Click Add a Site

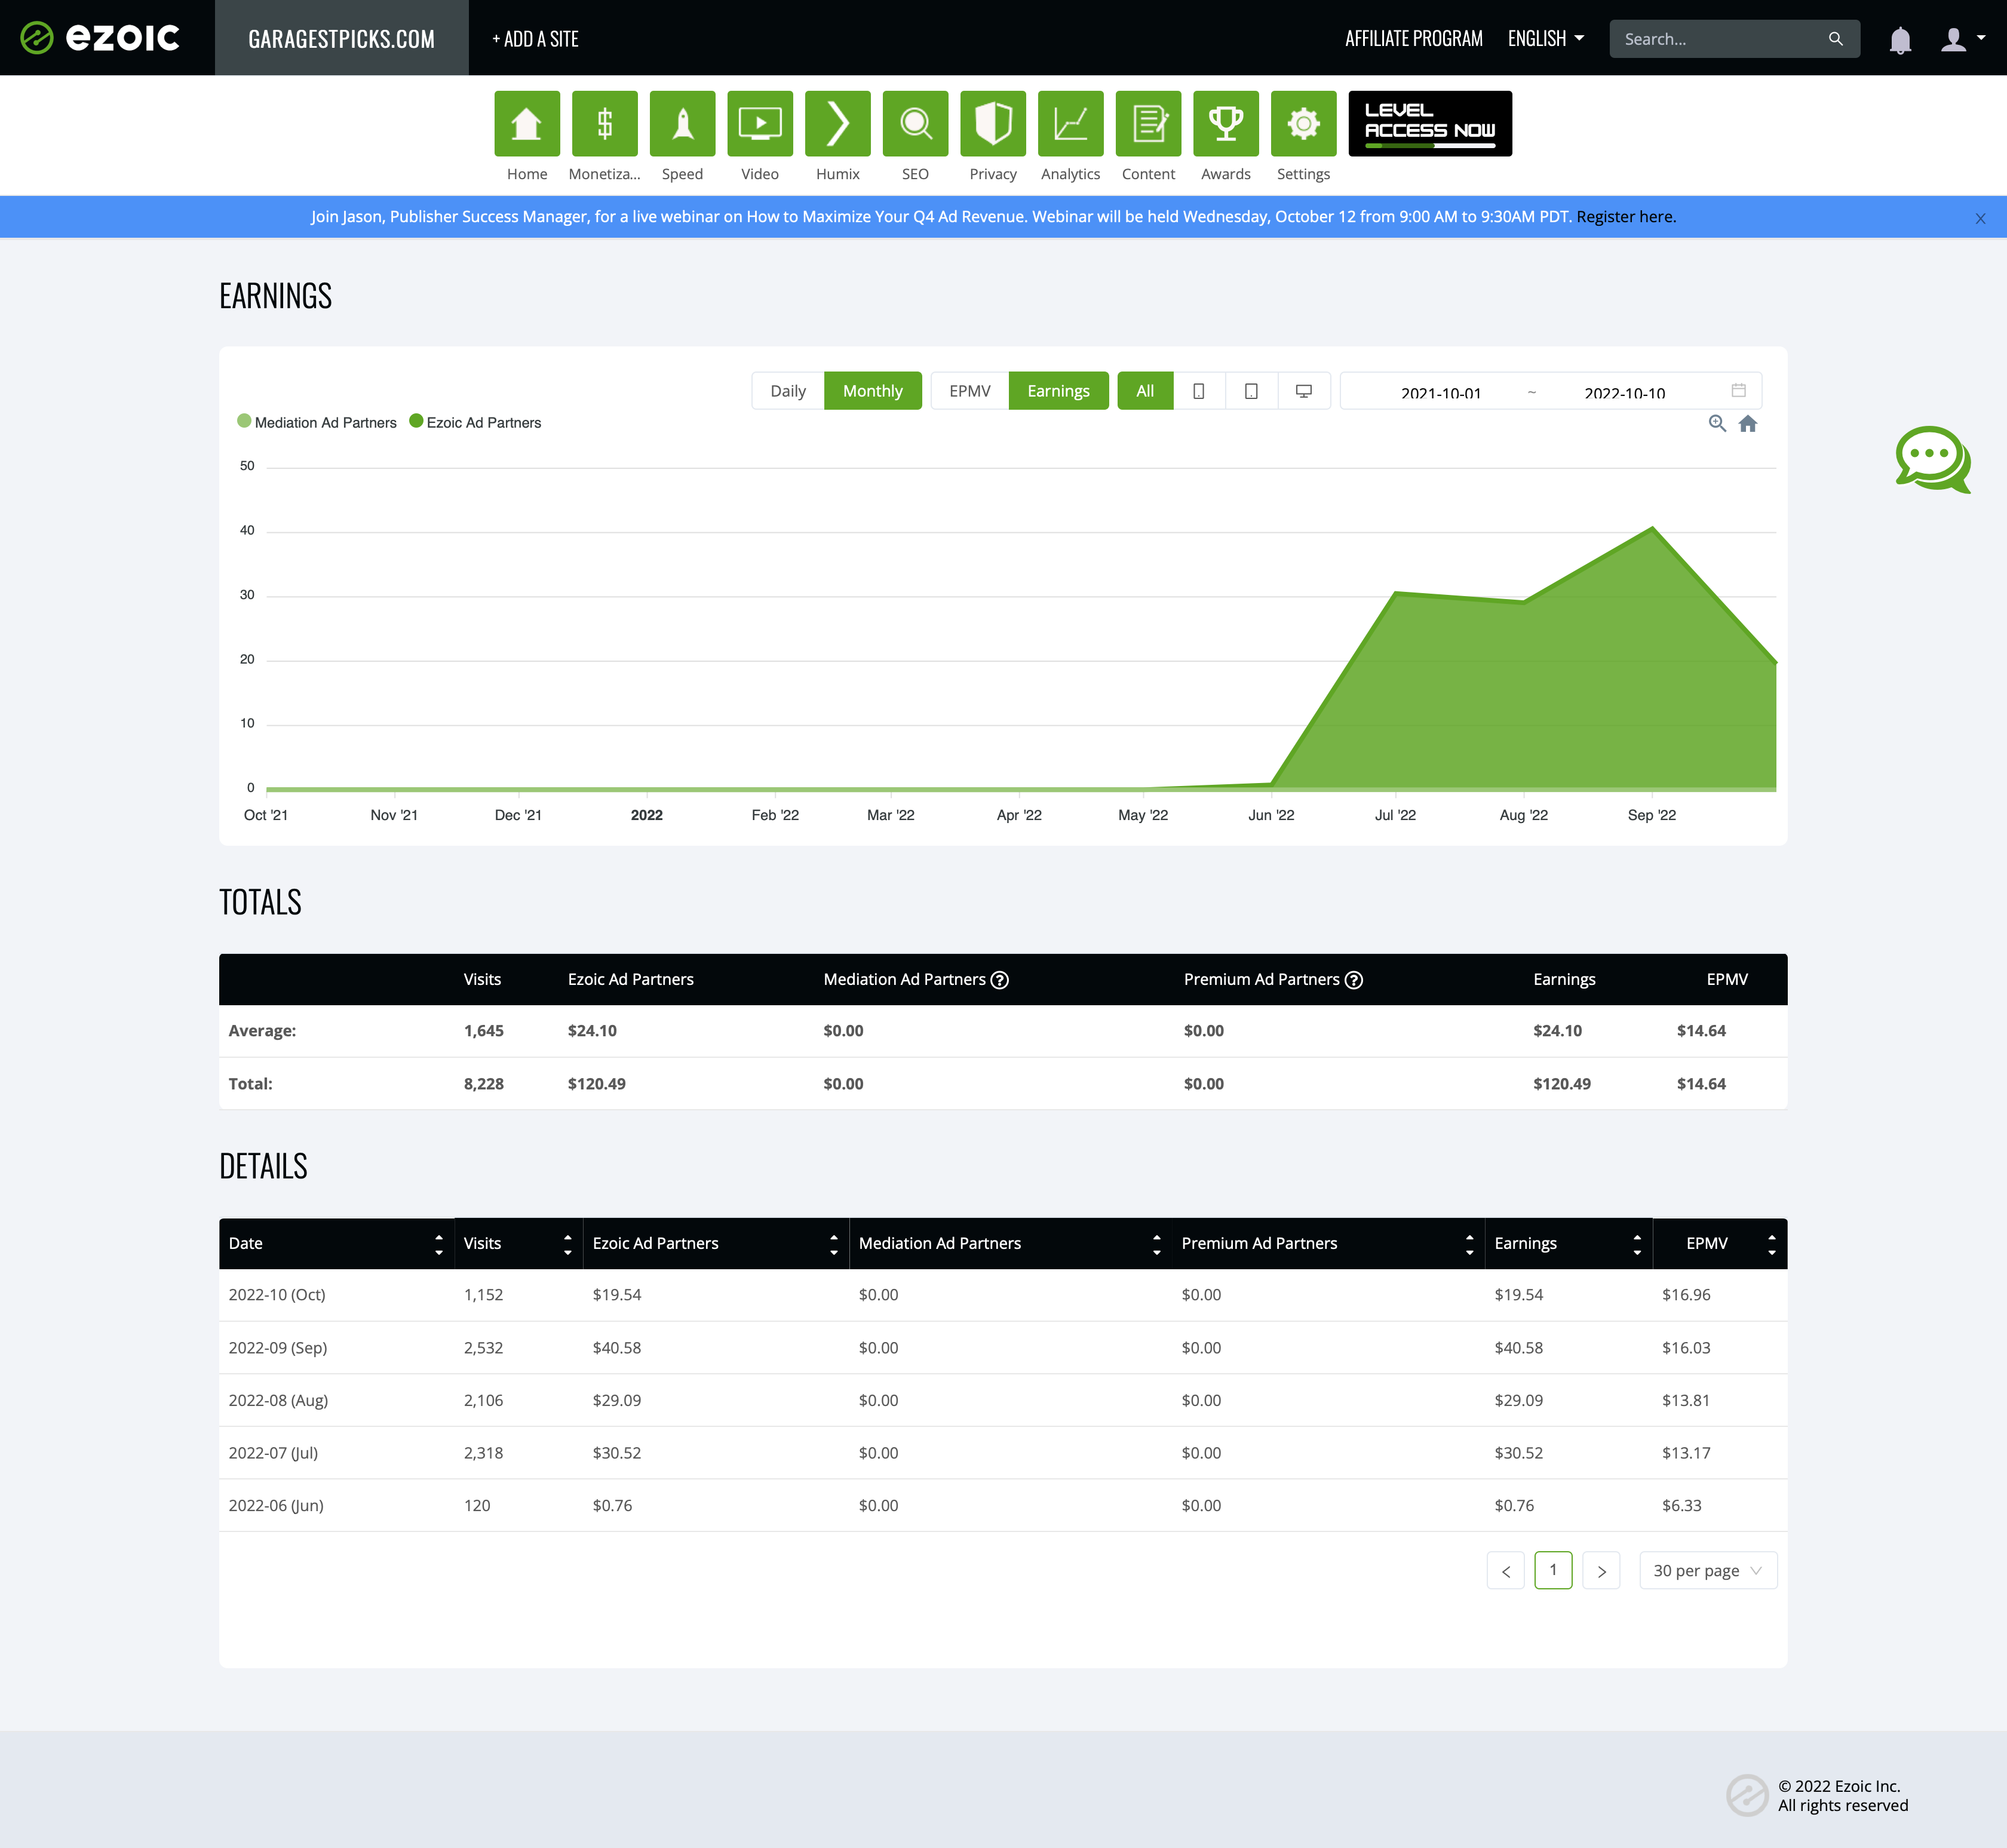pyautogui.click(x=535, y=39)
